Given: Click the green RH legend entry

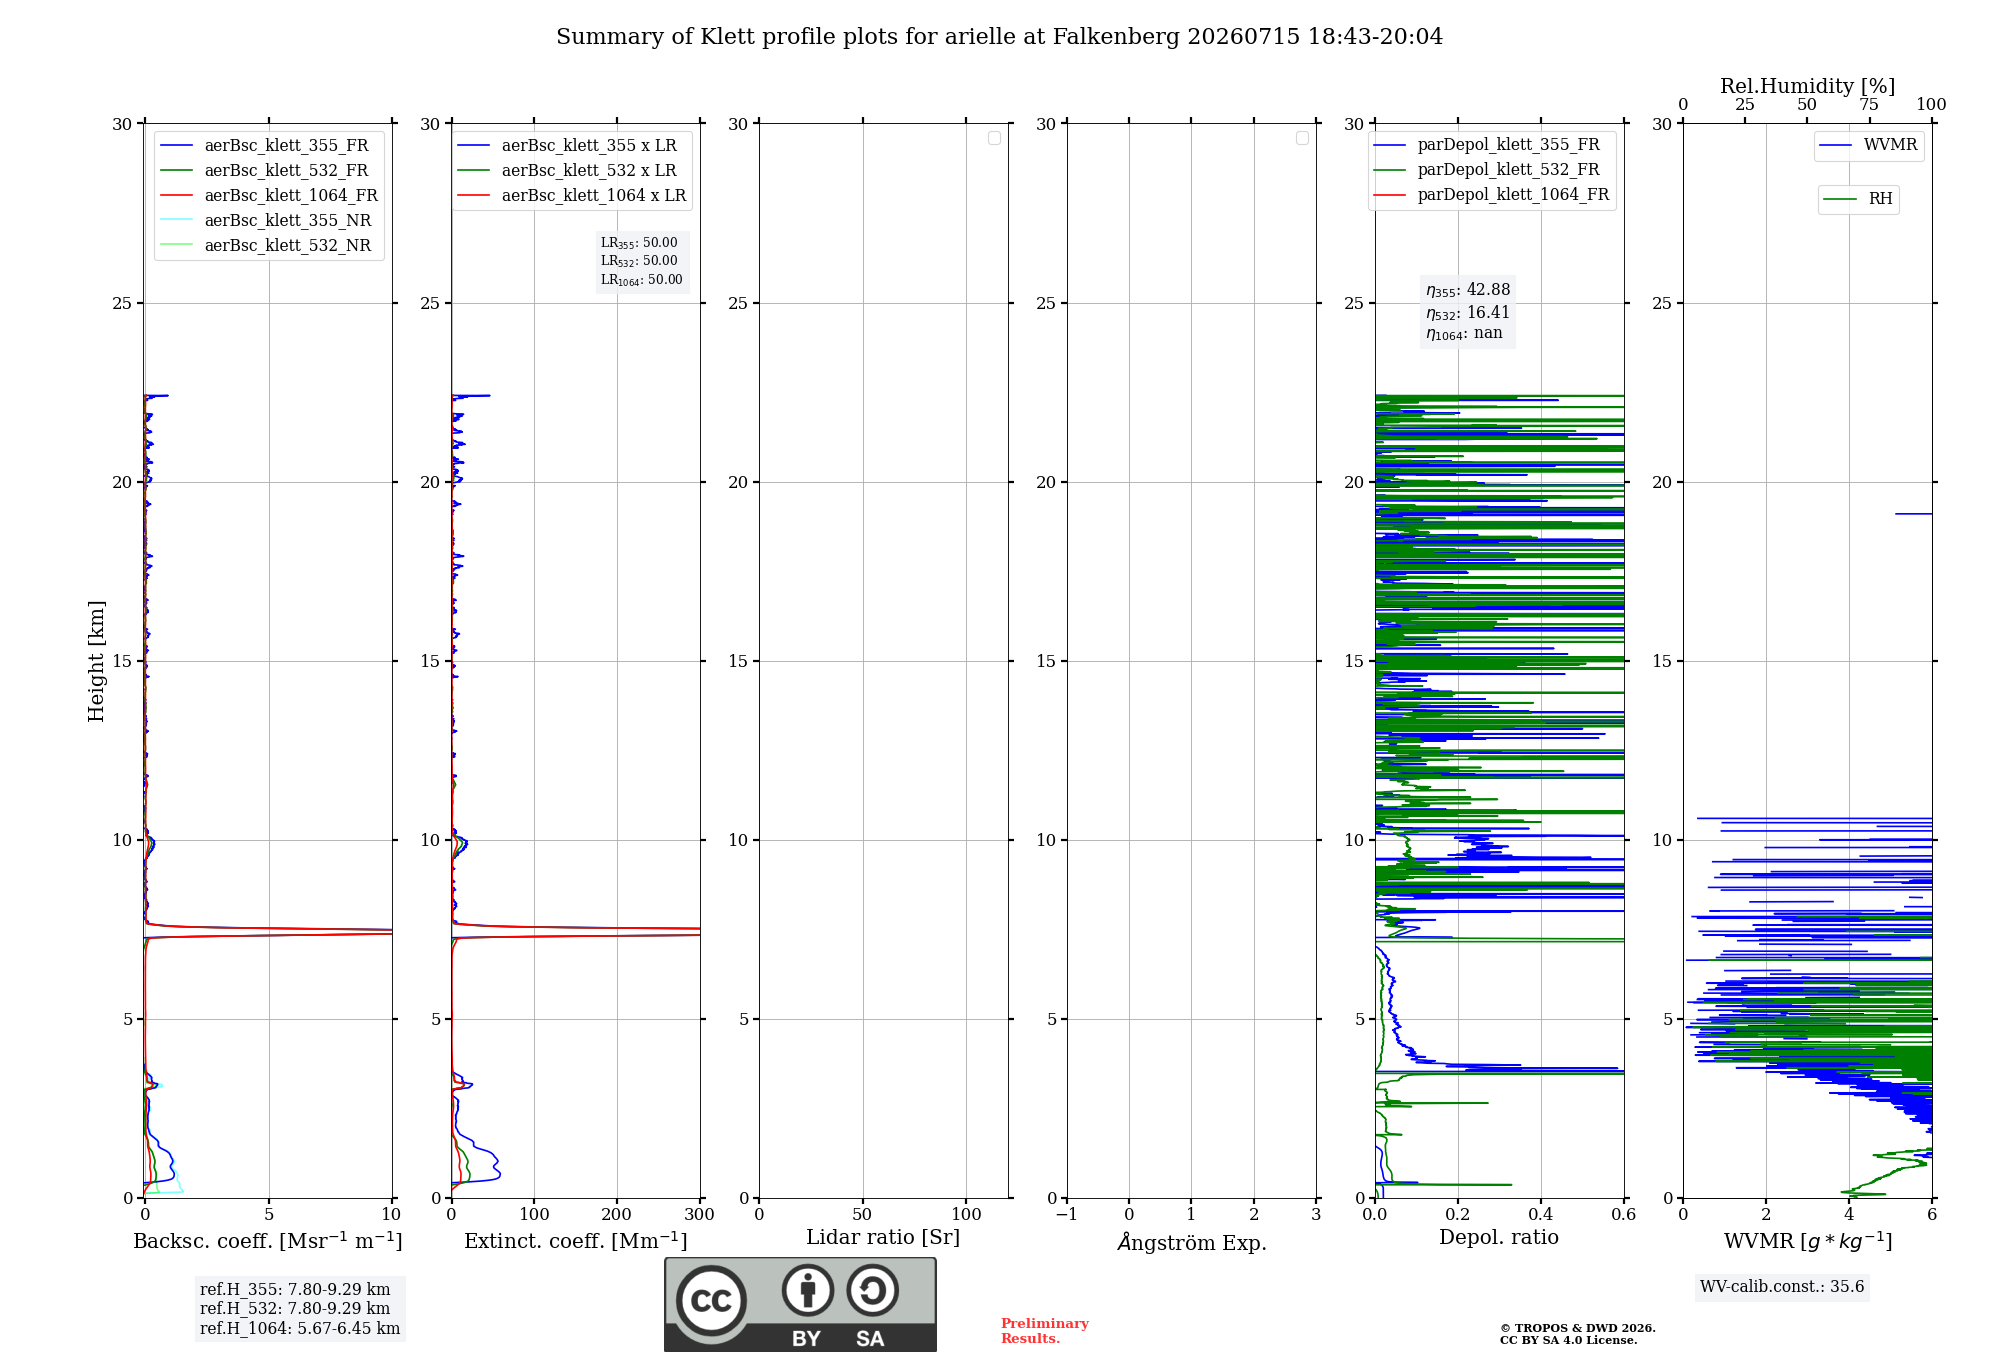Looking at the screenshot, I should tap(1858, 199).
